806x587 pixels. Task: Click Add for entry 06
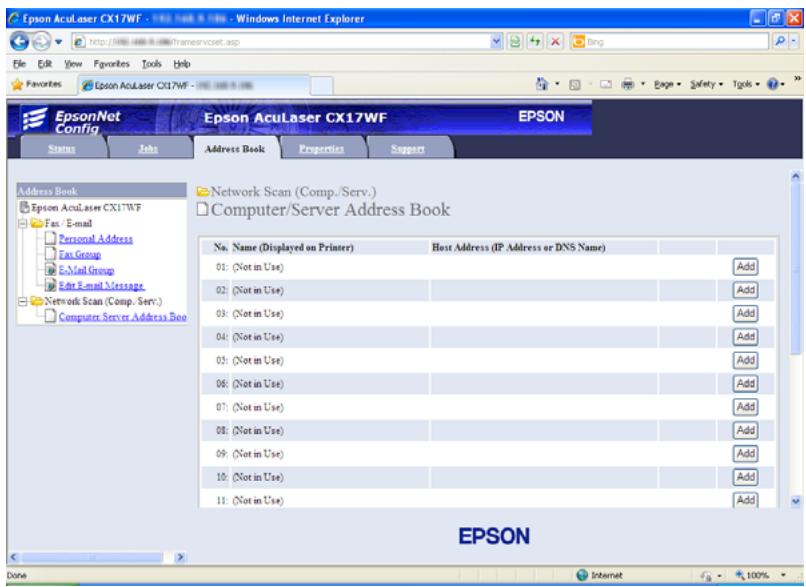point(745,383)
